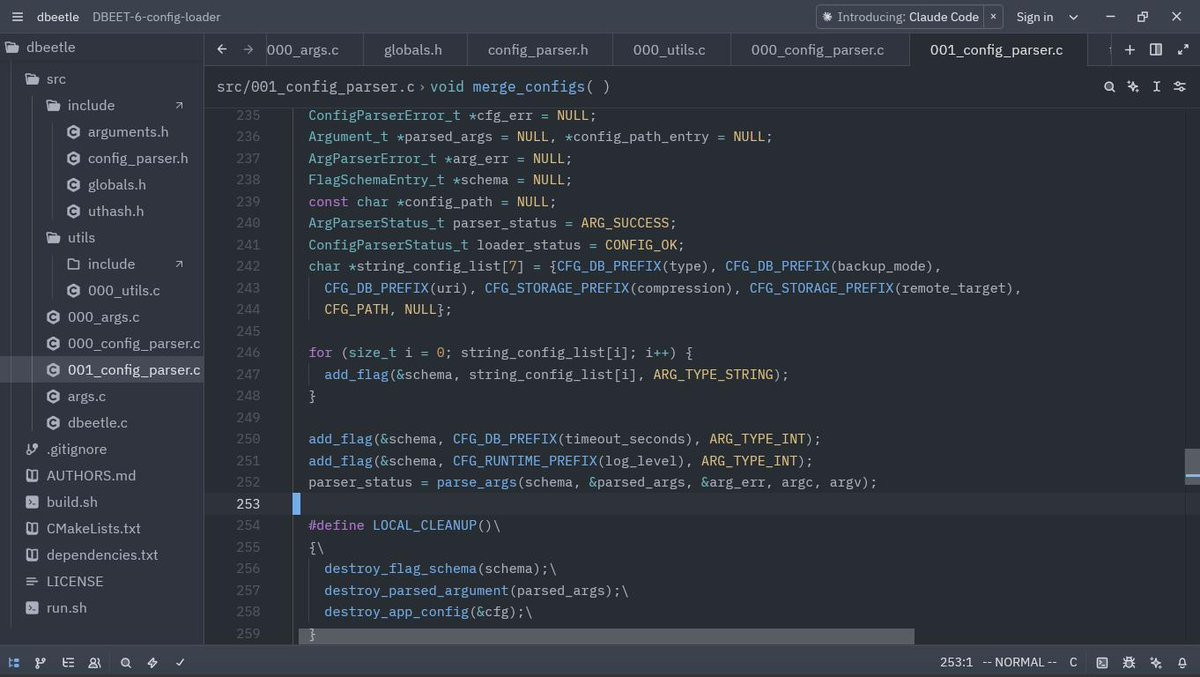Viewport: 1200px width, 677px height.
Task: Click Sign in
Action: (x=1034, y=17)
